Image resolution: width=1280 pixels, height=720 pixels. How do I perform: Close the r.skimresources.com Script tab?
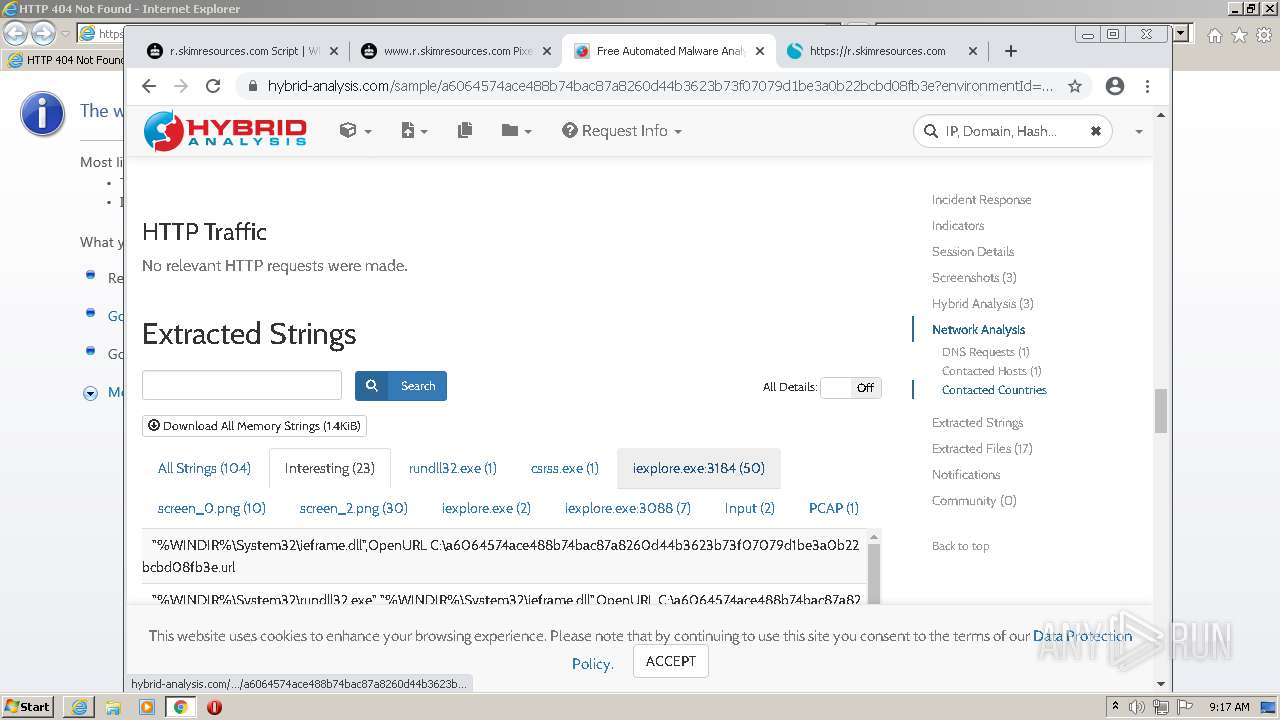click(x=334, y=51)
